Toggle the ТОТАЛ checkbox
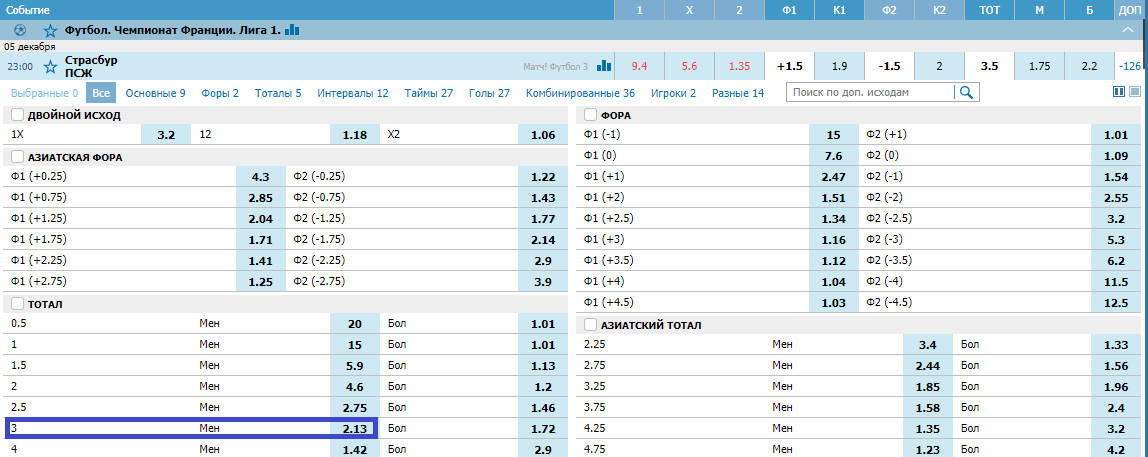This screenshot has width=1148, height=457. pyautogui.click(x=17, y=303)
